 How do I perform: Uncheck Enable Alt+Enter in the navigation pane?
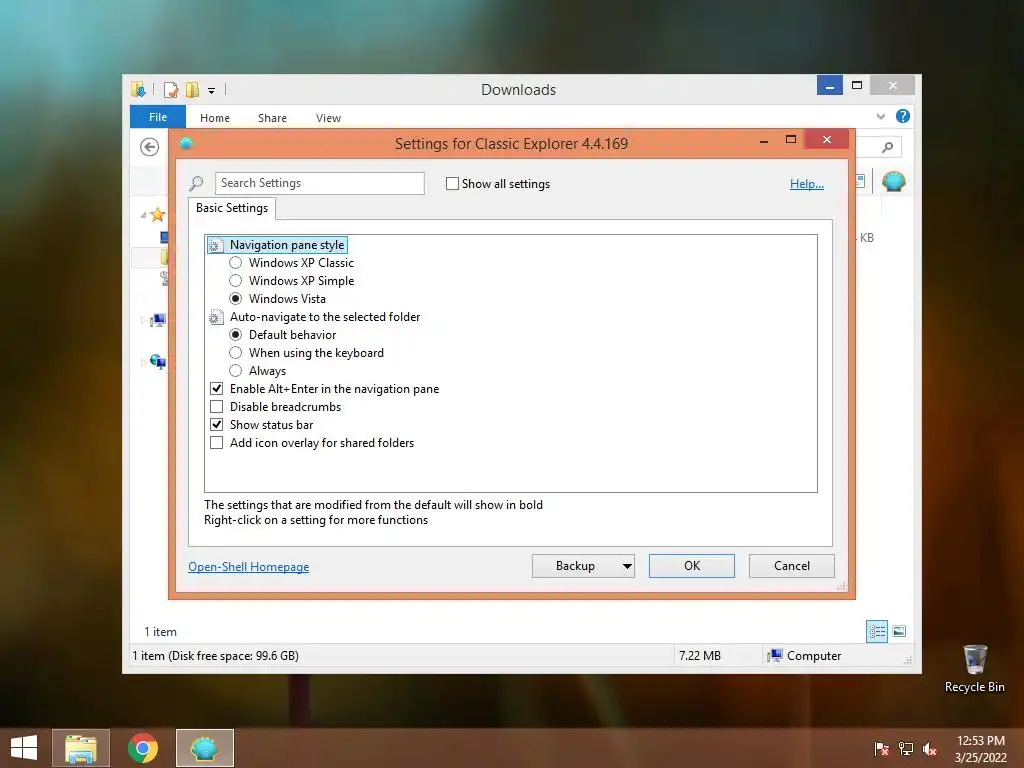(217, 389)
